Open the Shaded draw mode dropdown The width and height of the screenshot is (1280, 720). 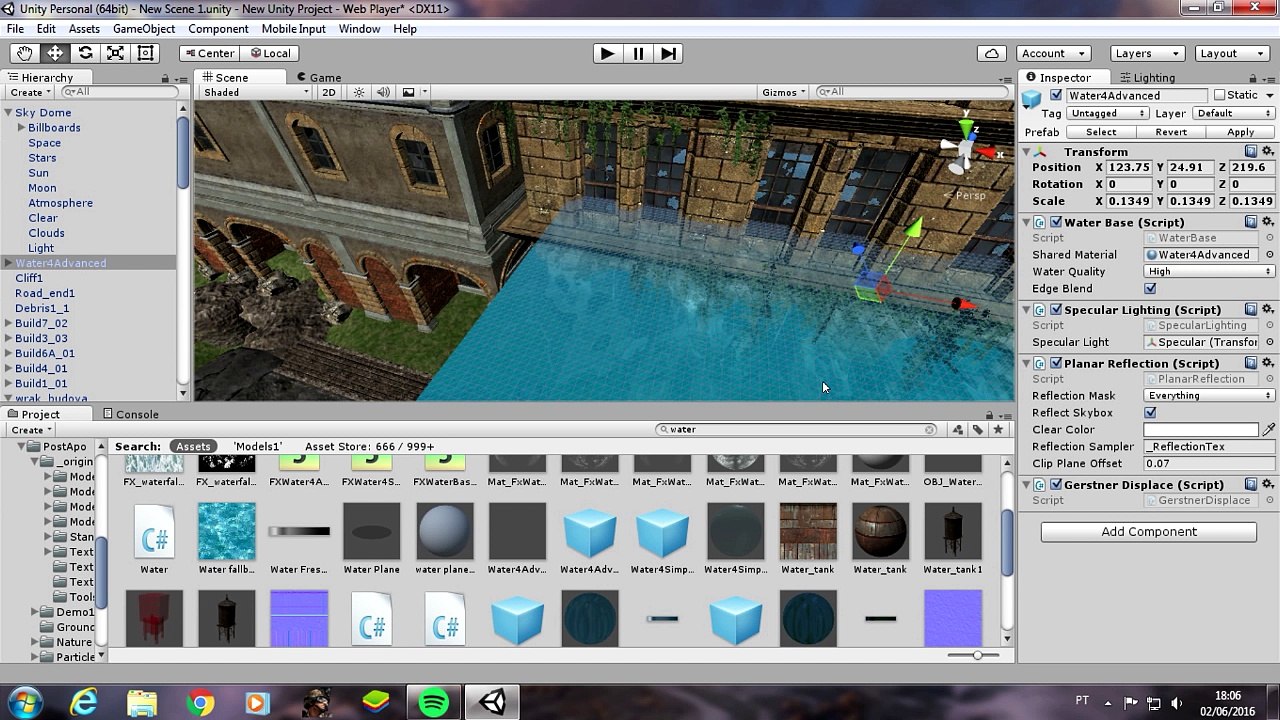click(256, 92)
